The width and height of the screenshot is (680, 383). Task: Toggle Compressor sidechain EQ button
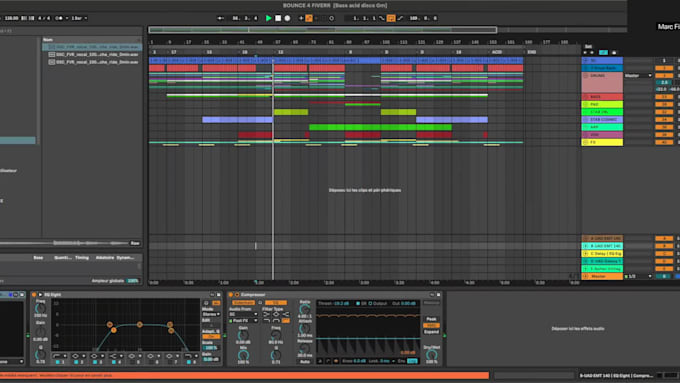click(x=276, y=302)
